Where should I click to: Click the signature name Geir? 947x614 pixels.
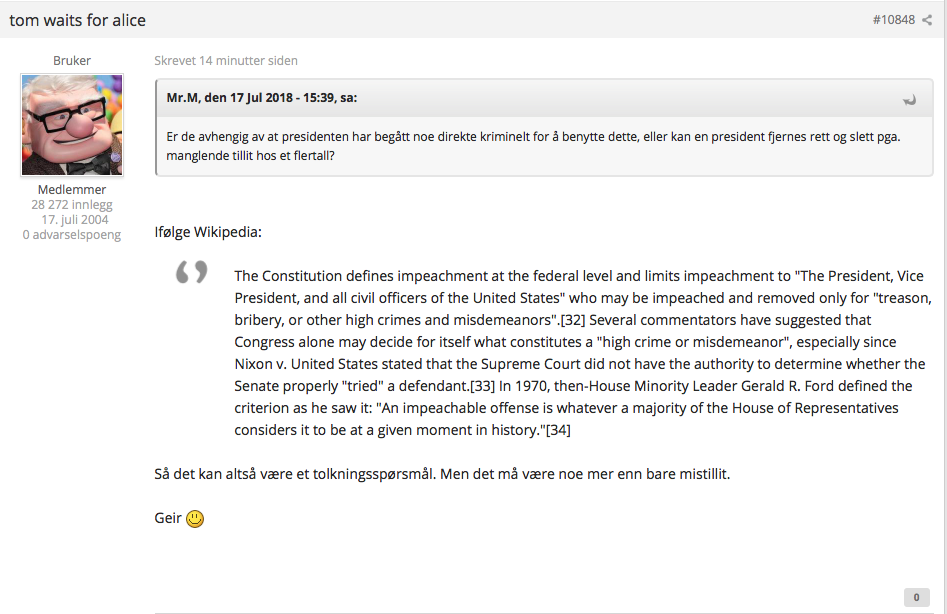(x=168, y=518)
